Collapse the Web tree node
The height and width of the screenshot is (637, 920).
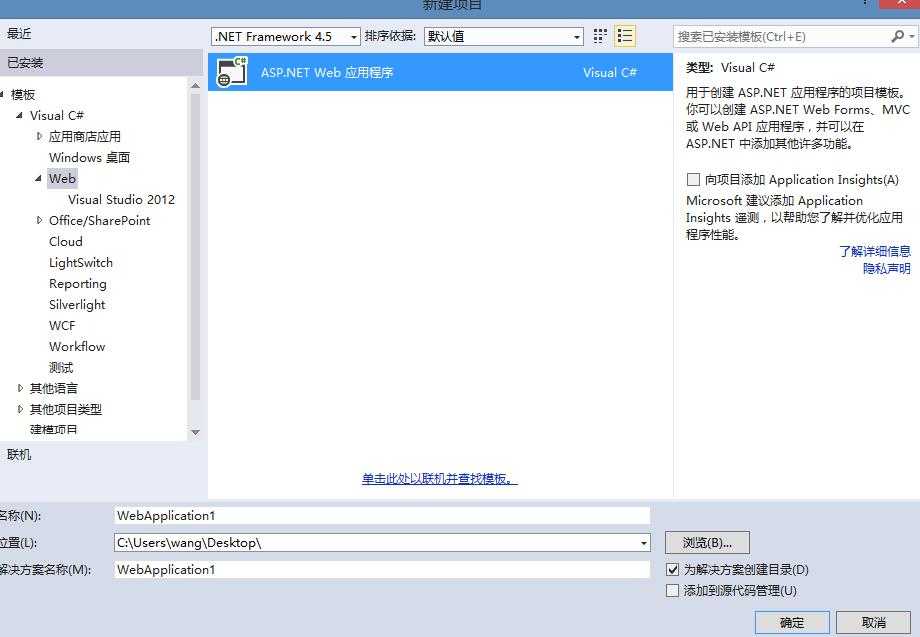tap(38, 178)
